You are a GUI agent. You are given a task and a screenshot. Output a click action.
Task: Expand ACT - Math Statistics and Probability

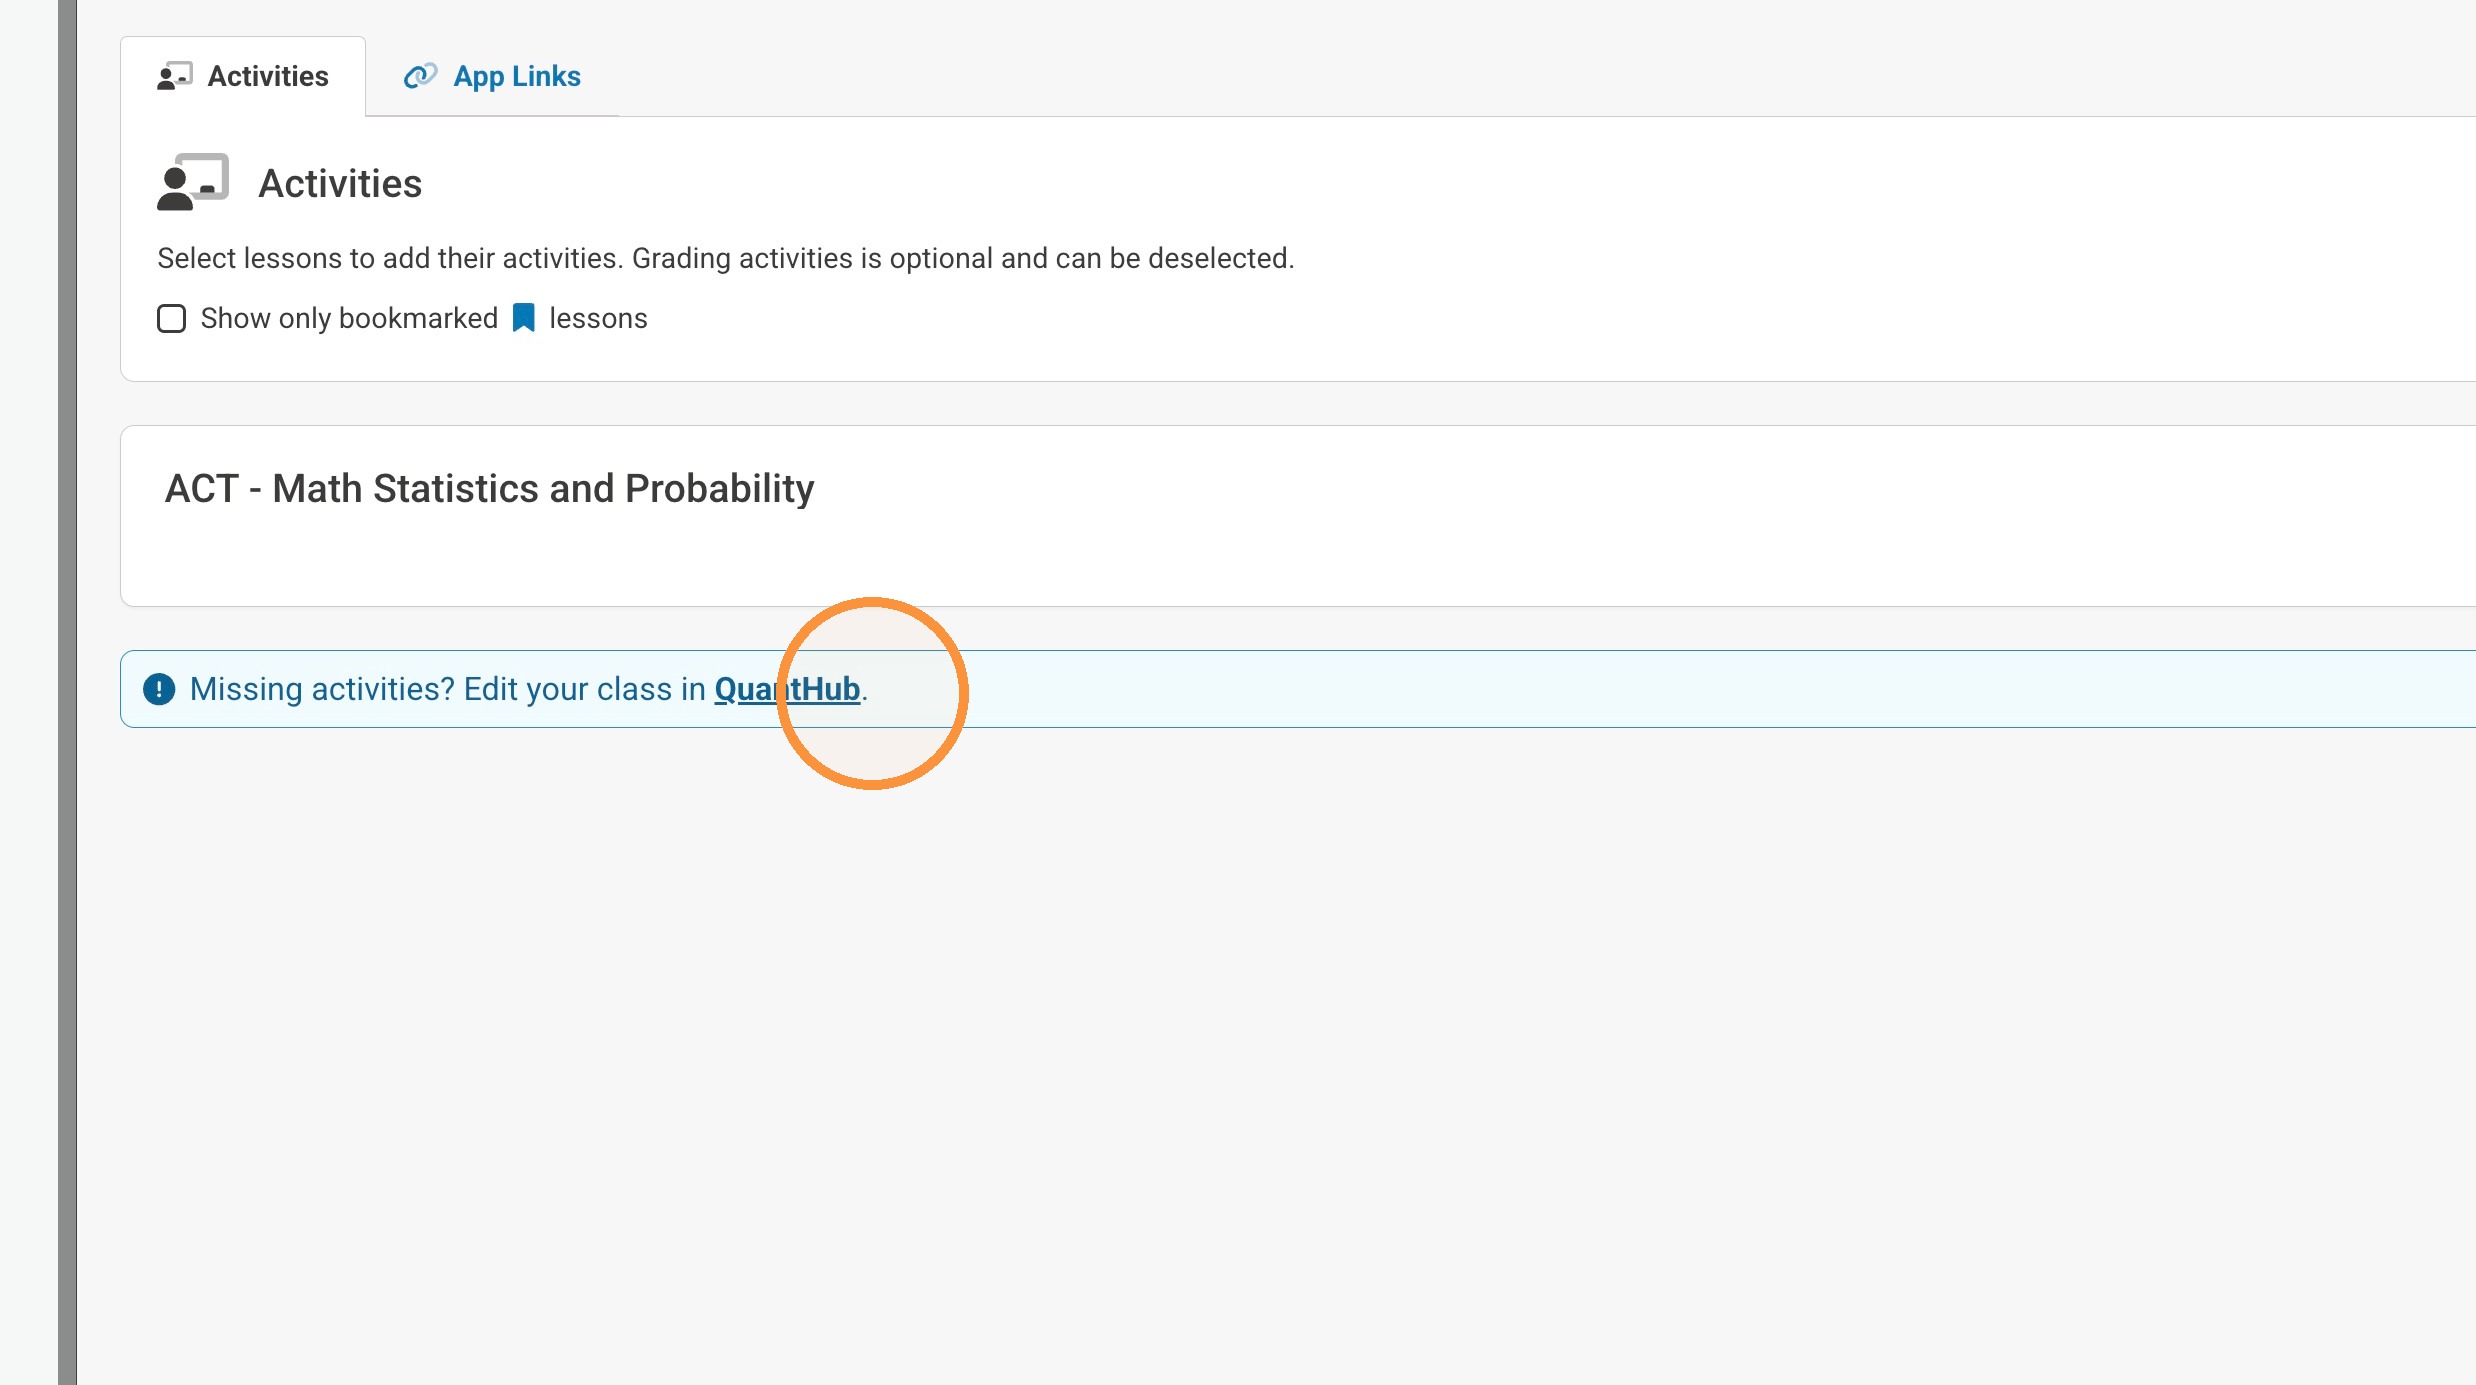click(x=490, y=488)
